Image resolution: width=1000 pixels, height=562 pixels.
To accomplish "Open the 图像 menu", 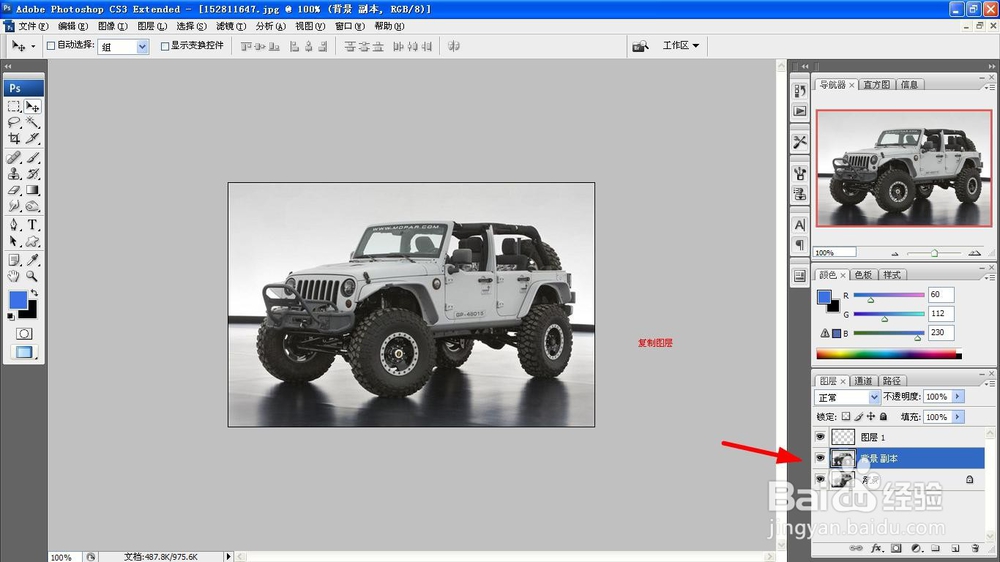I will click(x=113, y=26).
